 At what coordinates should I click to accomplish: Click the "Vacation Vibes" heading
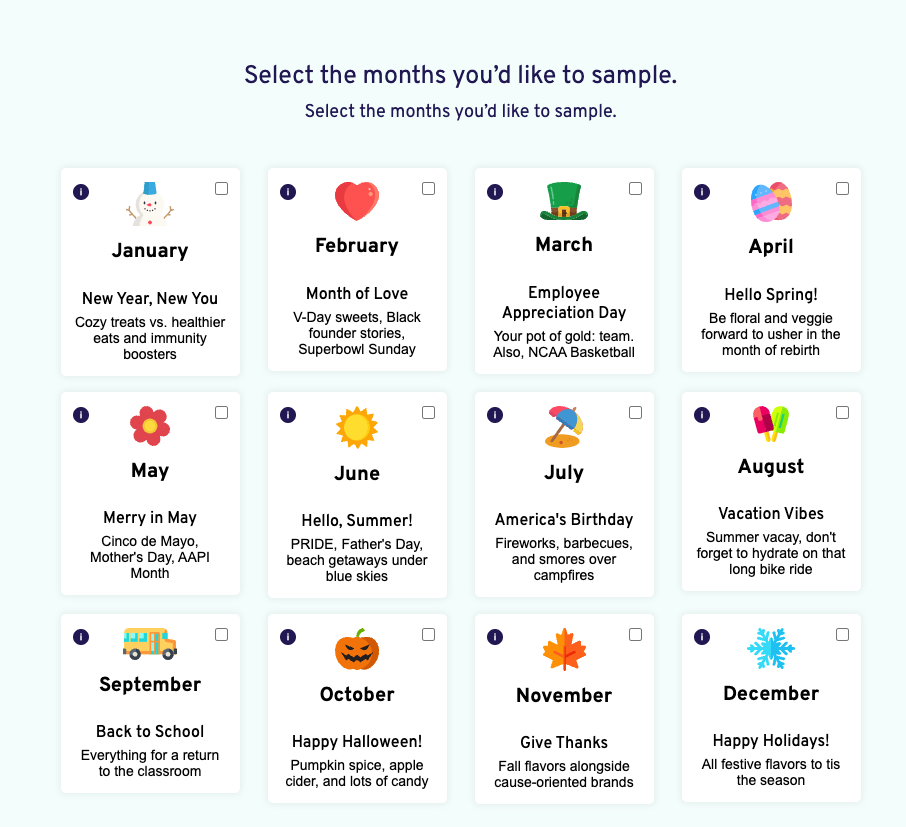771,513
